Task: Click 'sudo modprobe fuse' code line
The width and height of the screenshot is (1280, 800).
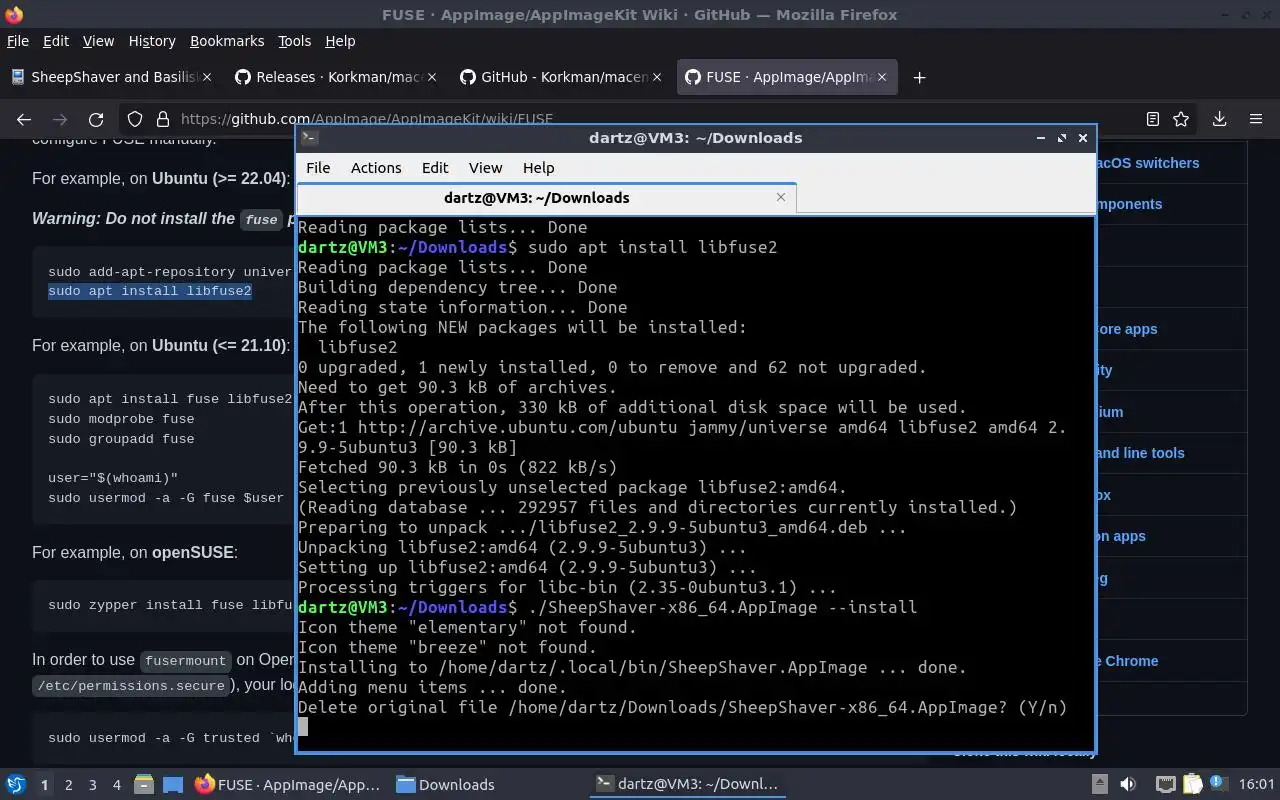Action: tap(121, 419)
